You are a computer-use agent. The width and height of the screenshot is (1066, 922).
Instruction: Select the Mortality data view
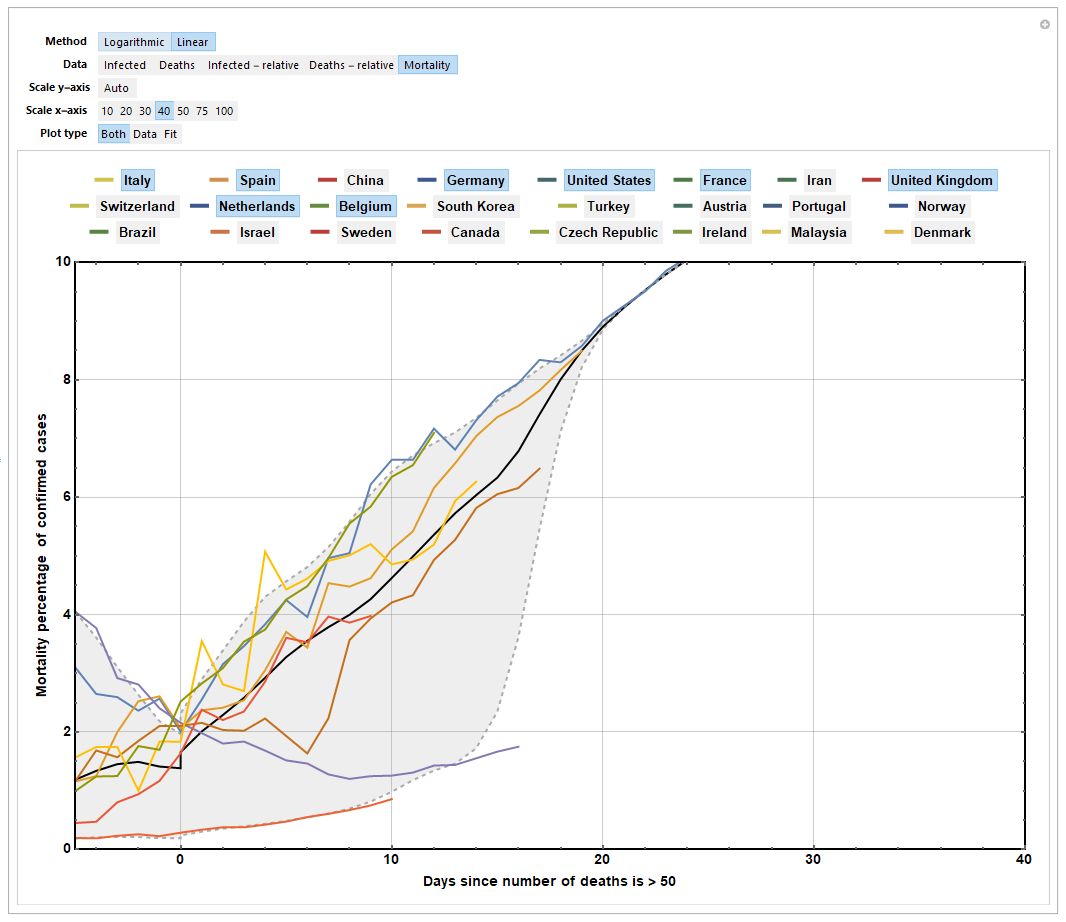(x=428, y=65)
